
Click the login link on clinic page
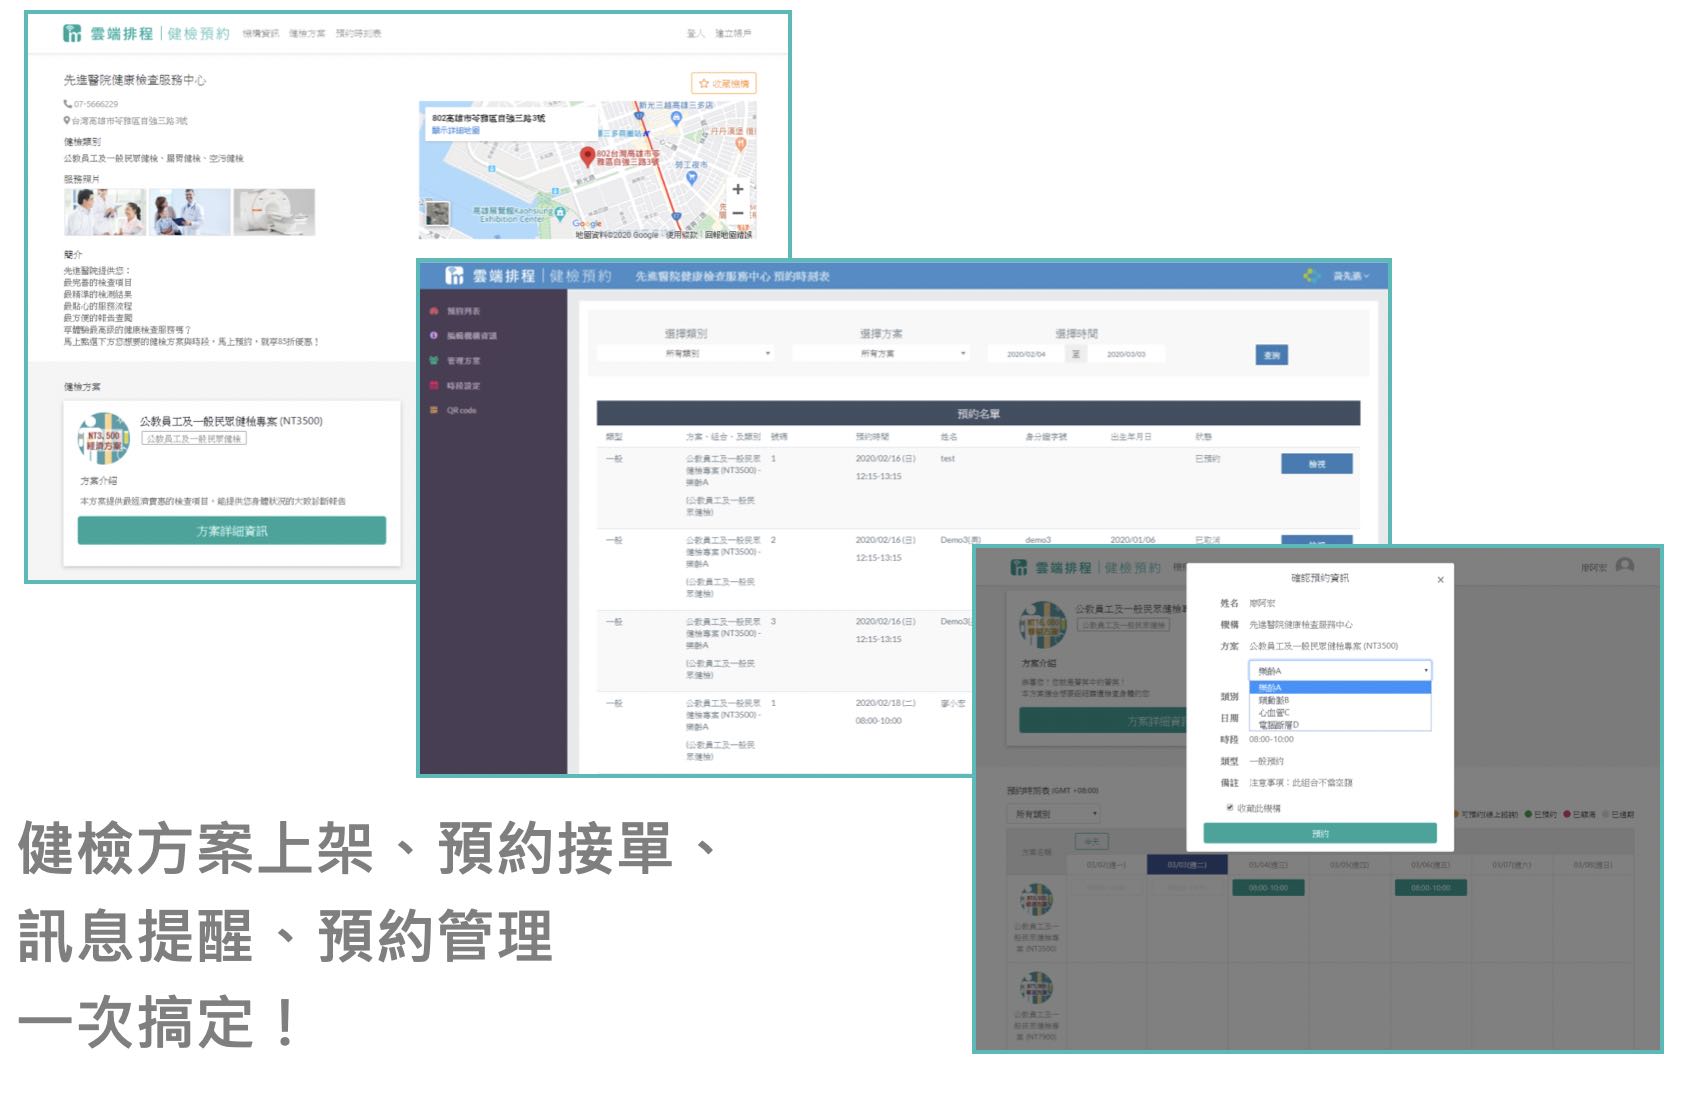(x=695, y=34)
